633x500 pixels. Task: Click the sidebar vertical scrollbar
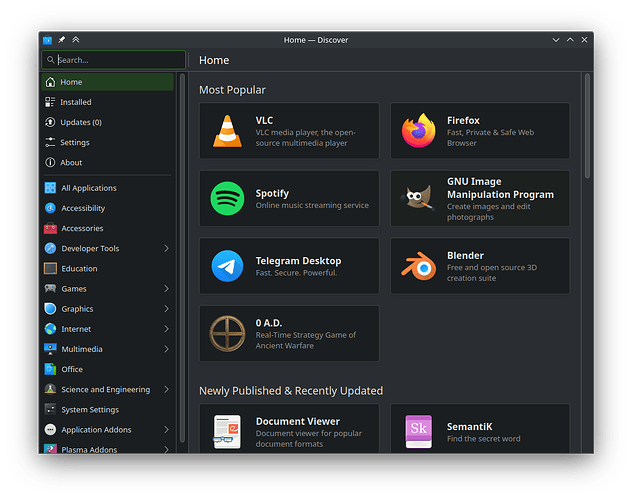[x=182, y=258]
